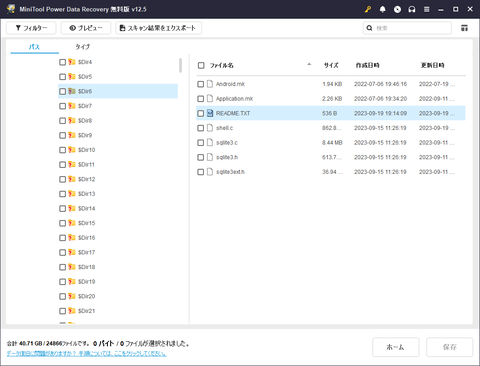
Task: Open the hamburger menu icon
Action: coord(427,9)
